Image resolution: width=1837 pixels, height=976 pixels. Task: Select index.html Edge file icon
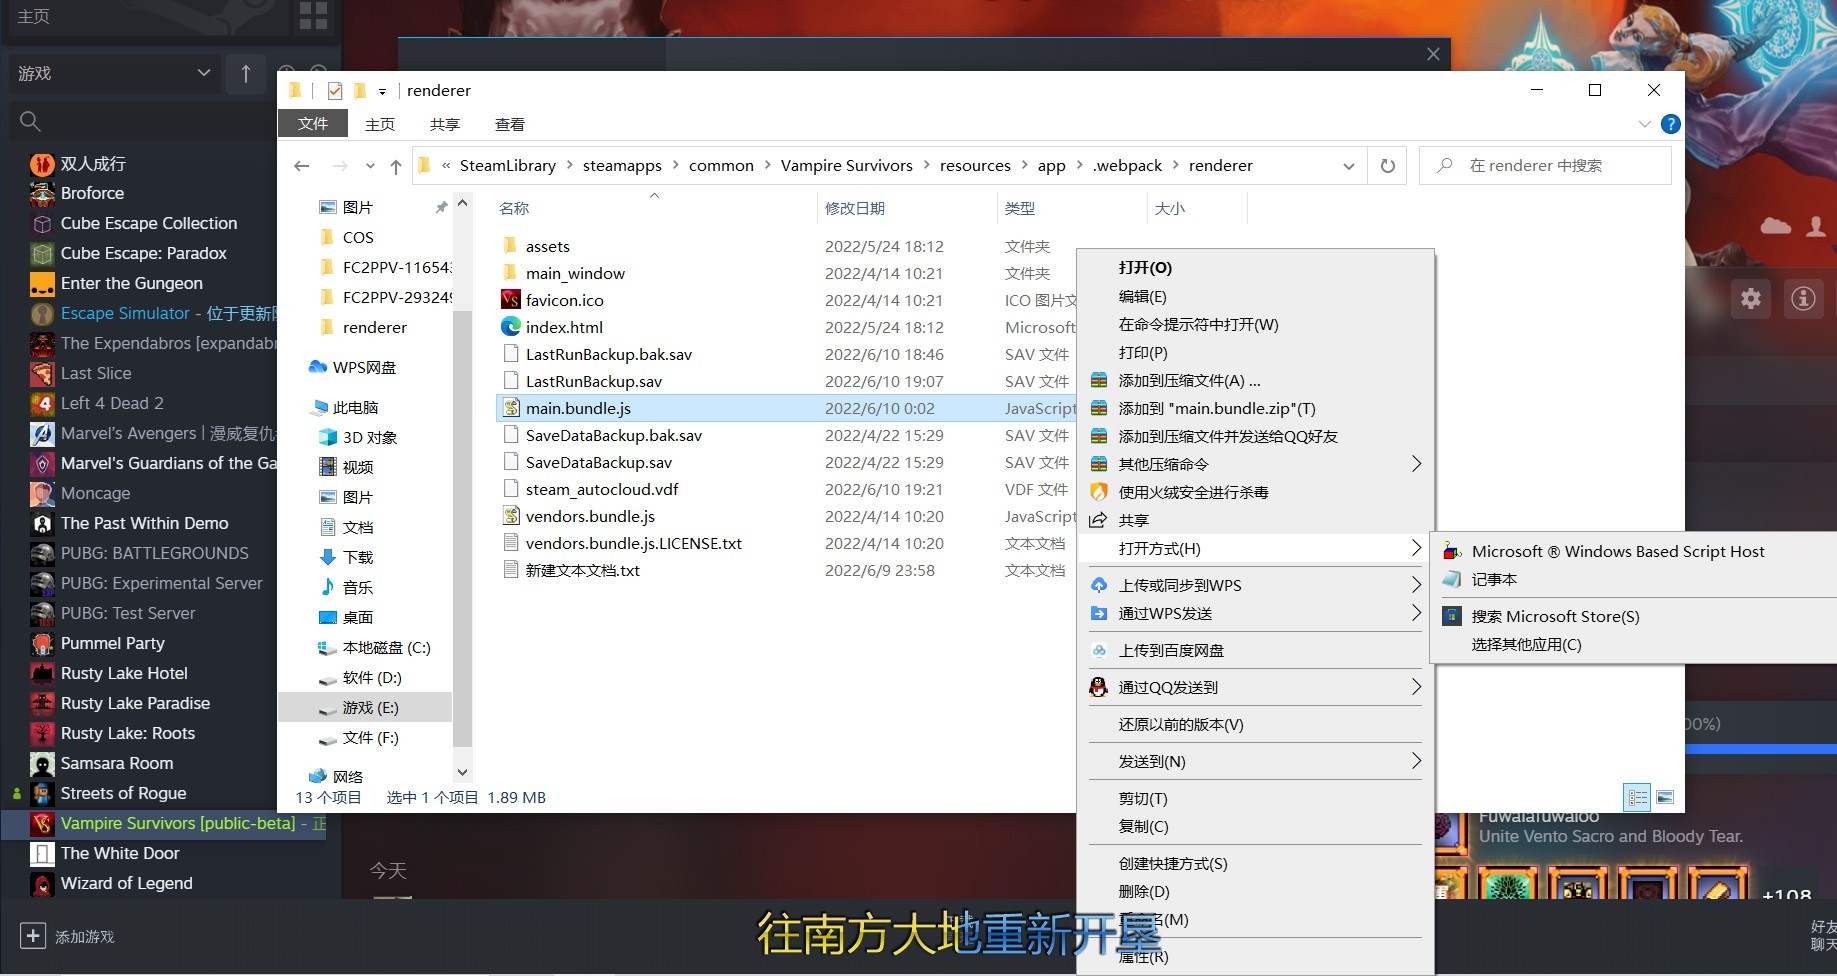(510, 327)
